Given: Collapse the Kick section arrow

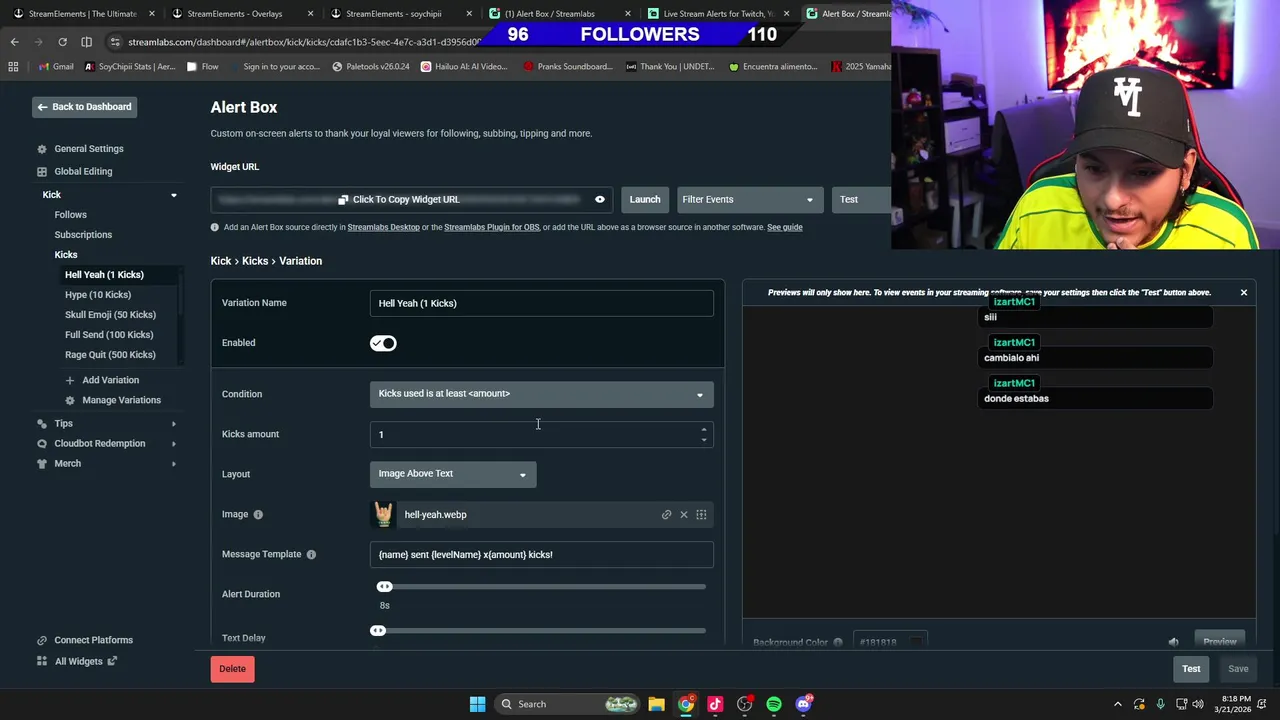Looking at the screenshot, I should pos(174,195).
